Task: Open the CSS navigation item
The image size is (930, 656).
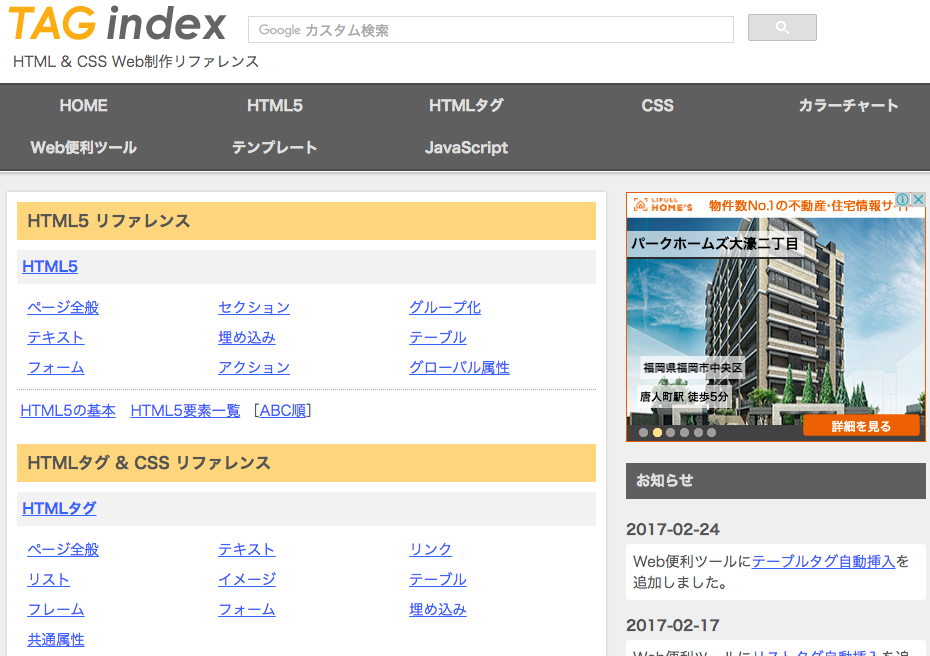Action: click(657, 106)
